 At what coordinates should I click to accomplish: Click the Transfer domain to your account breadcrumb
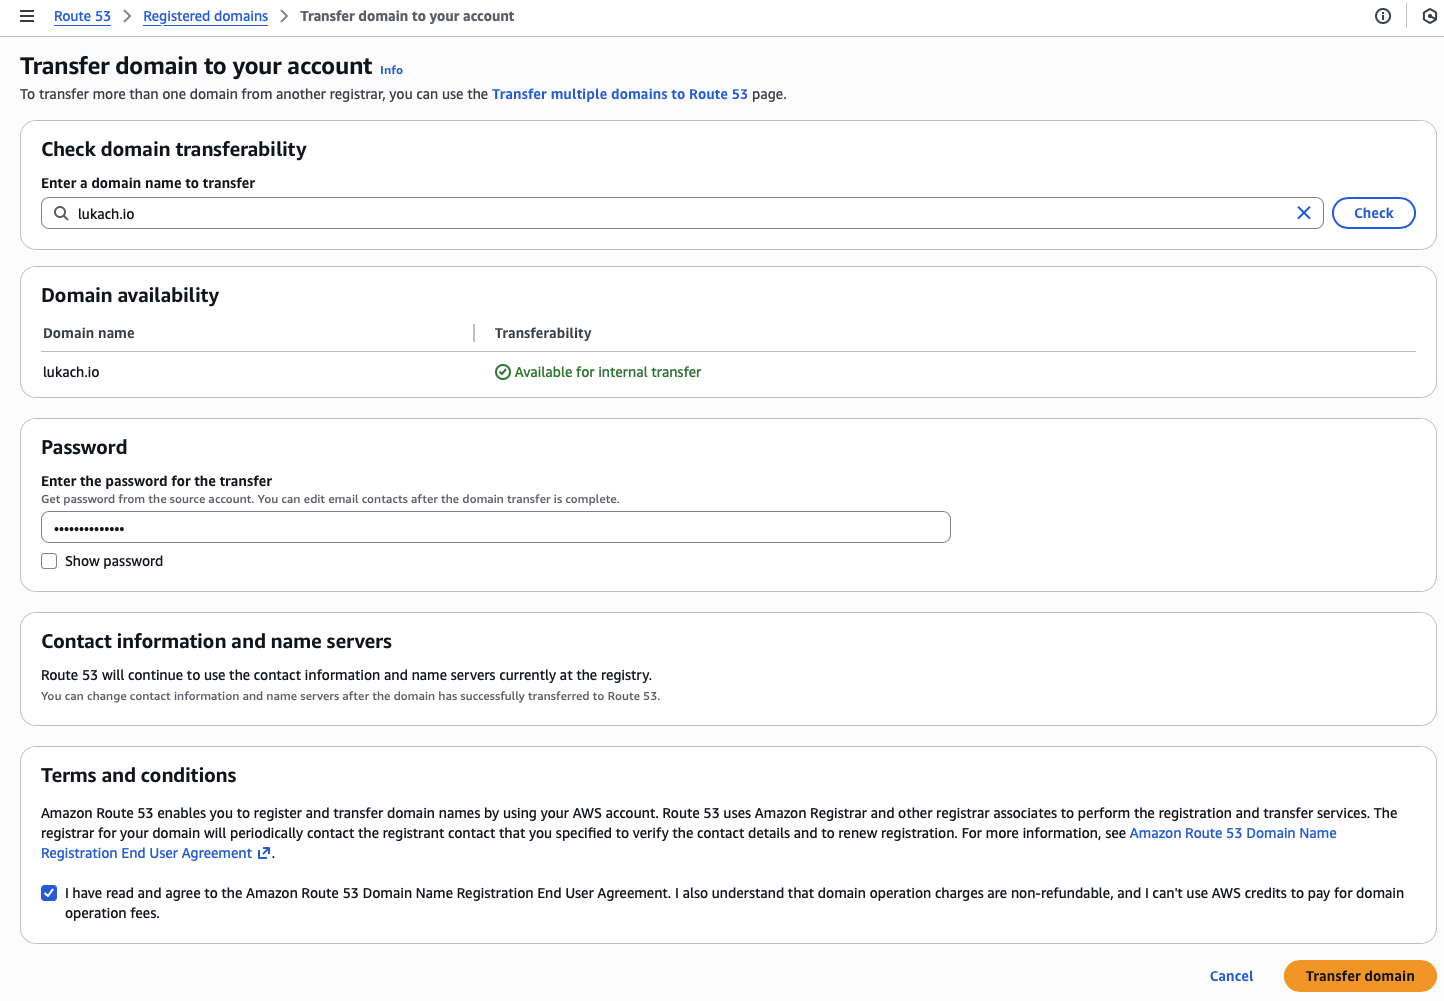click(407, 16)
